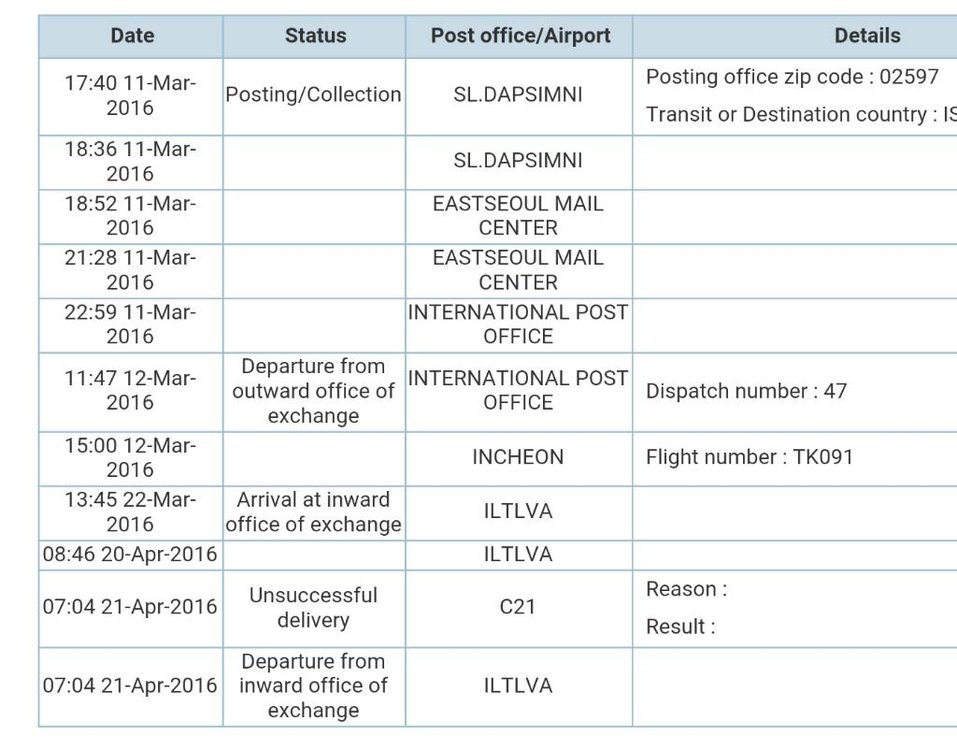Select the Unsuccessful delivery status cell

pos(314,608)
